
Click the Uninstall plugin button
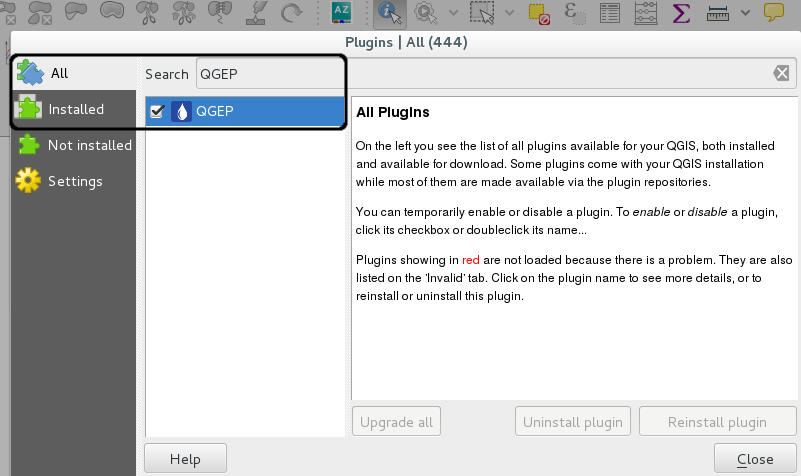click(x=573, y=422)
